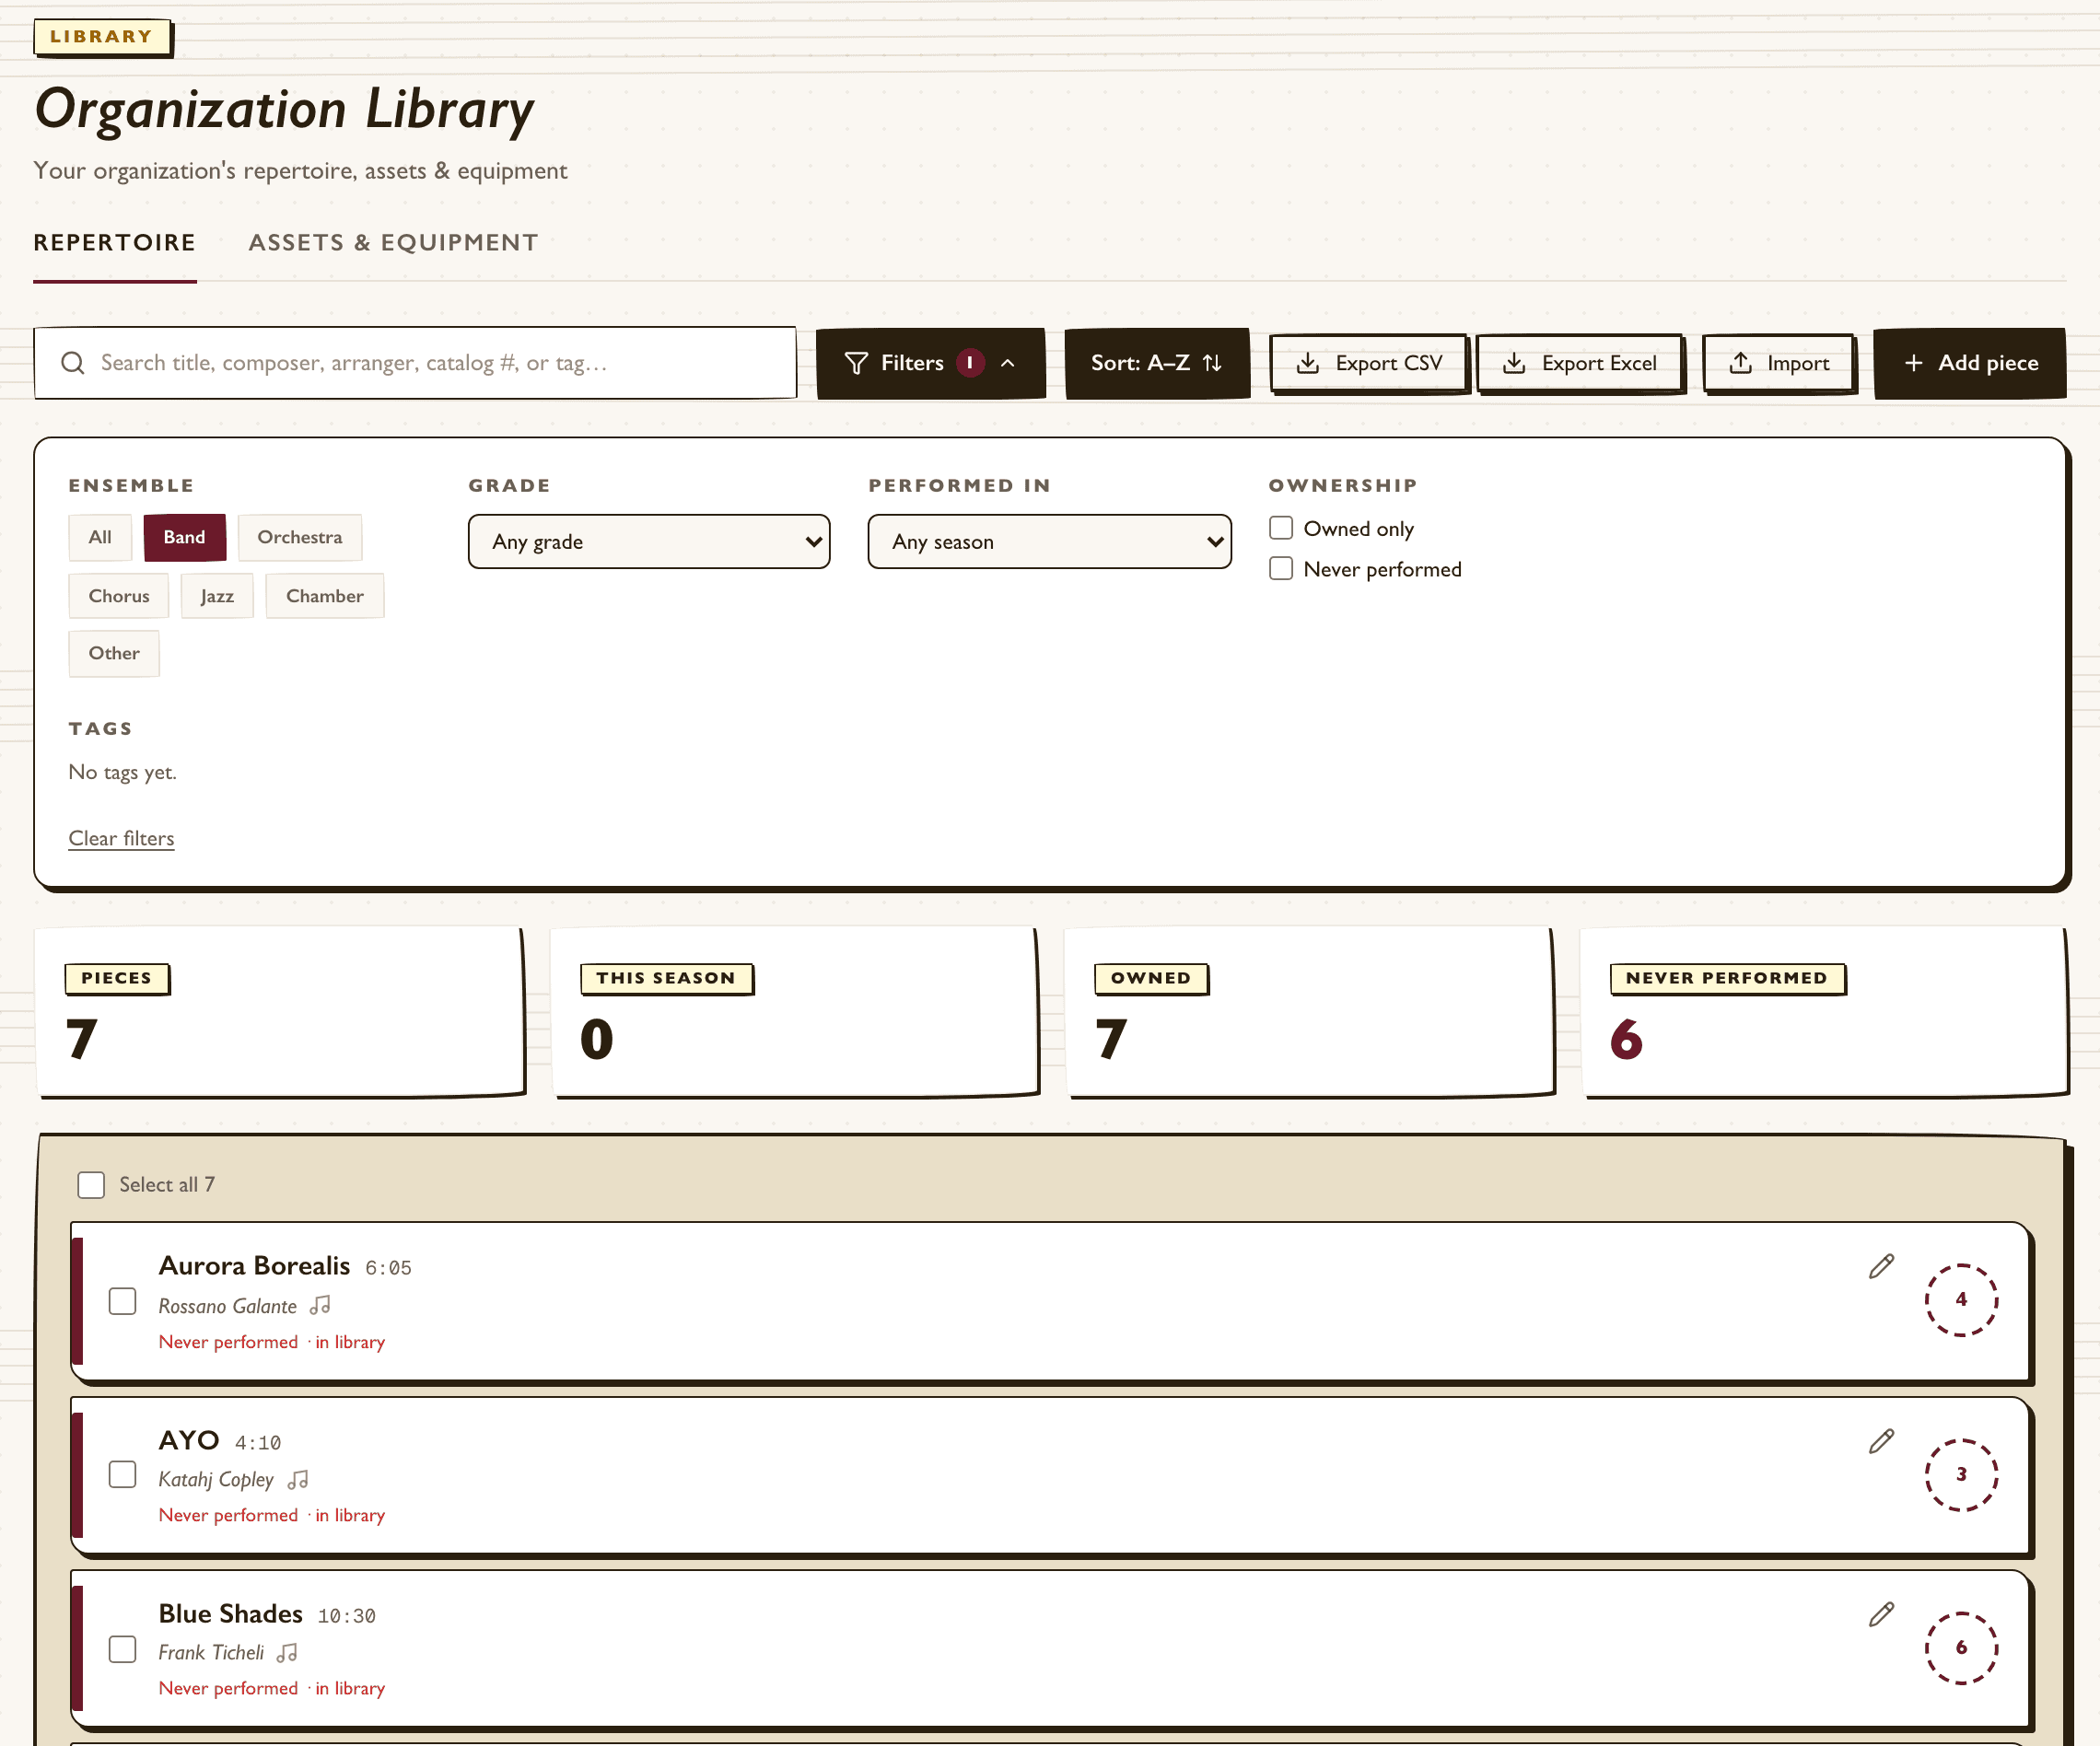Viewport: 2100px width, 1746px height.
Task: Click music note beside Rossano Galante
Action: coord(320,1306)
